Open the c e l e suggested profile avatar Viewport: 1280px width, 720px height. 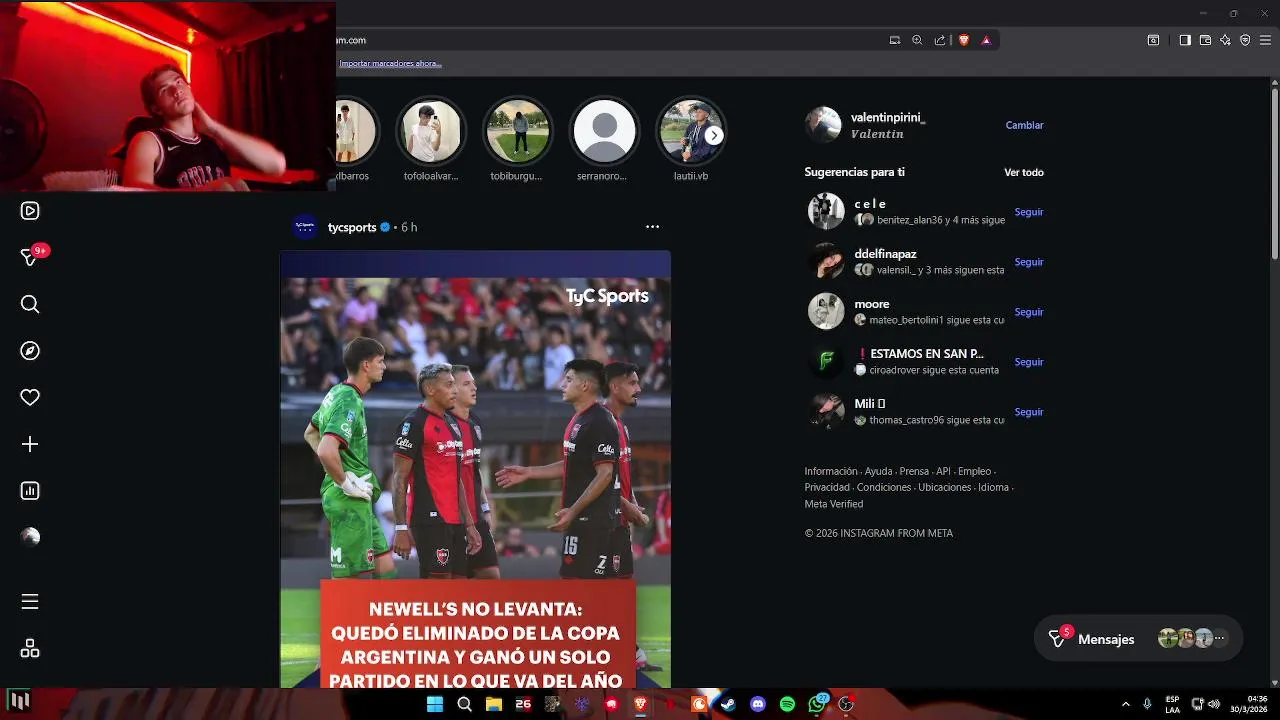826,211
